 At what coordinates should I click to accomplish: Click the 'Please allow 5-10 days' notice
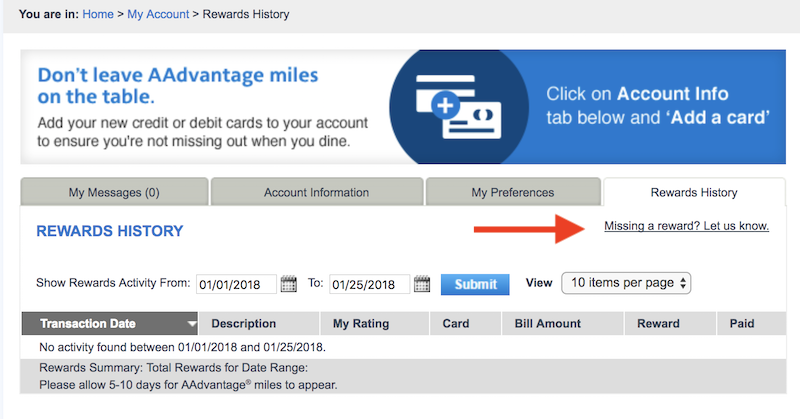pos(188,384)
